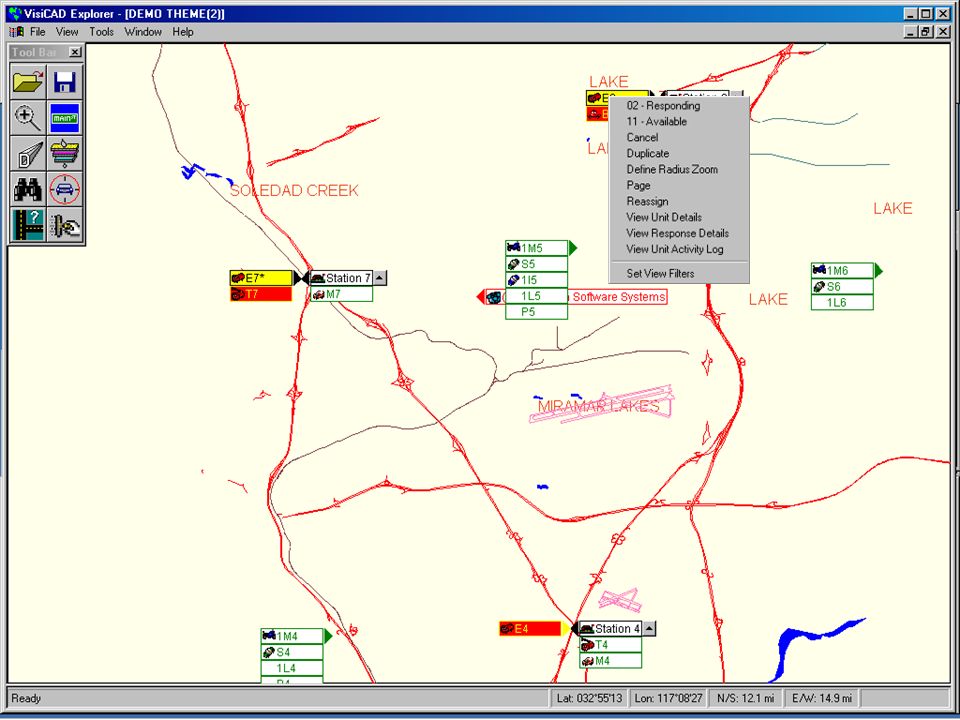Click the M4 medic unit under Station 4
This screenshot has width=960, height=720.
610,661
